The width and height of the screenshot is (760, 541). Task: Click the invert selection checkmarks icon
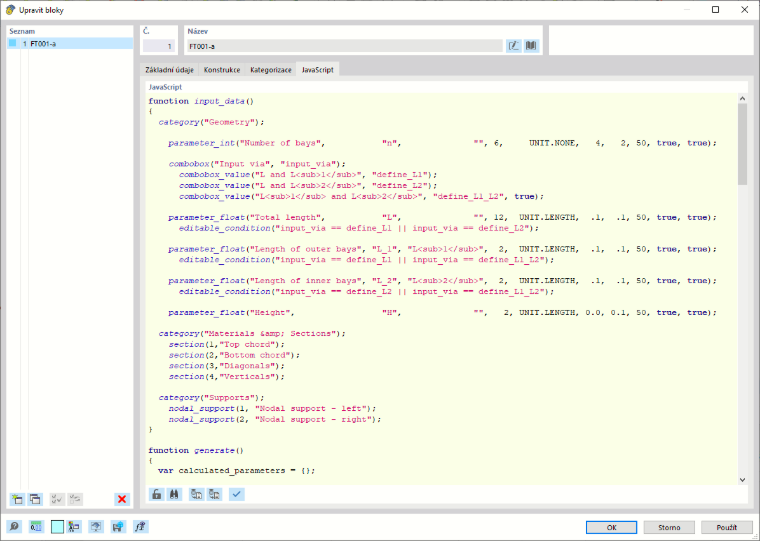point(75,499)
